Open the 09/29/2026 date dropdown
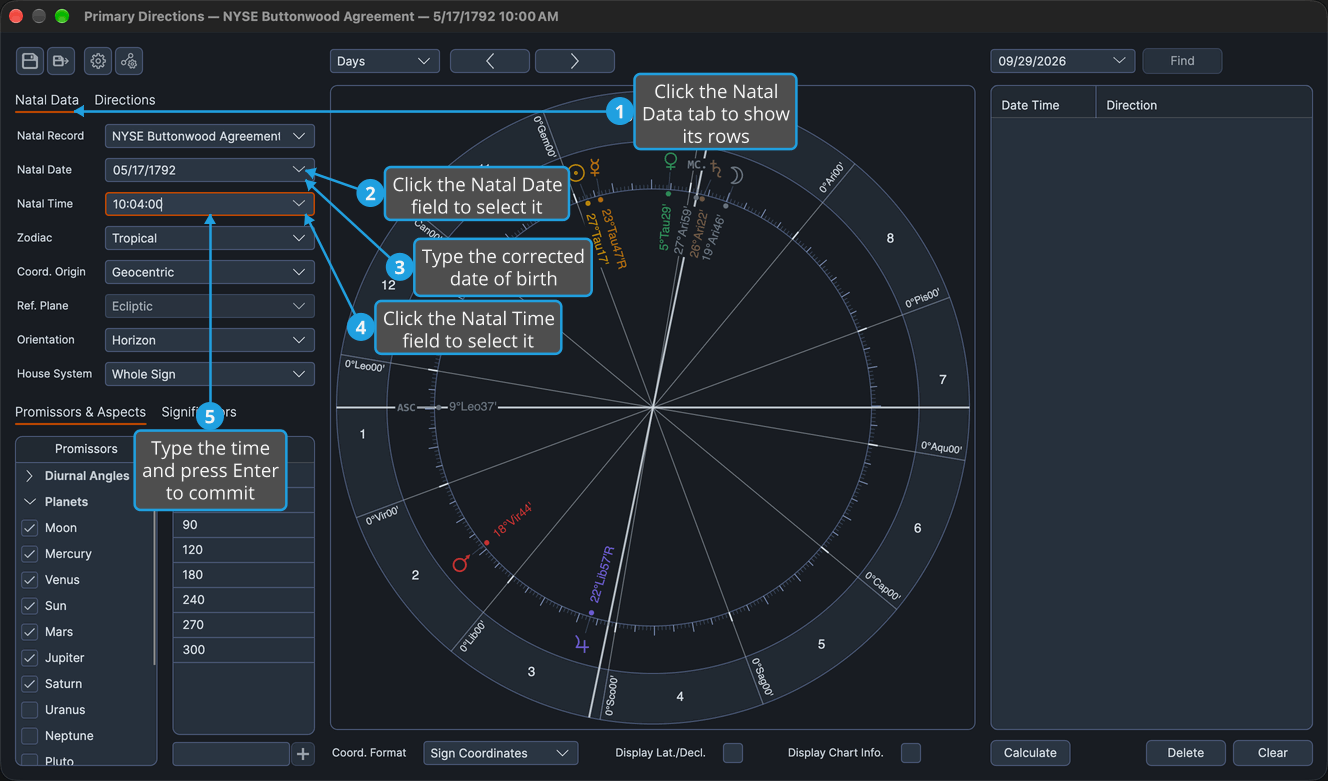This screenshot has height=781, width=1328. (x=1062, y=61)
